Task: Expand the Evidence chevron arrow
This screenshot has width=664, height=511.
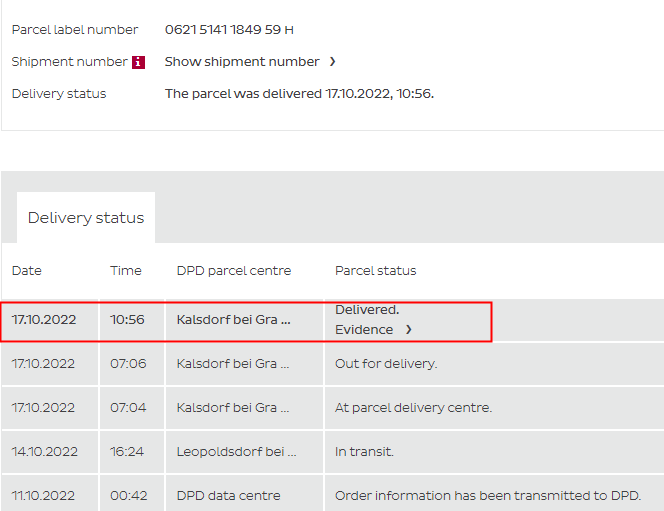Action: tap(408, 329)
